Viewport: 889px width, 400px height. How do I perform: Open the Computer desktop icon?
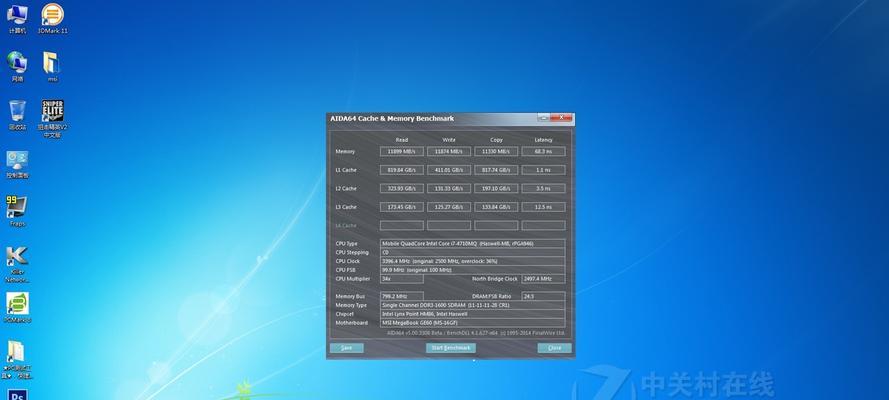click(x=17, y=18)
